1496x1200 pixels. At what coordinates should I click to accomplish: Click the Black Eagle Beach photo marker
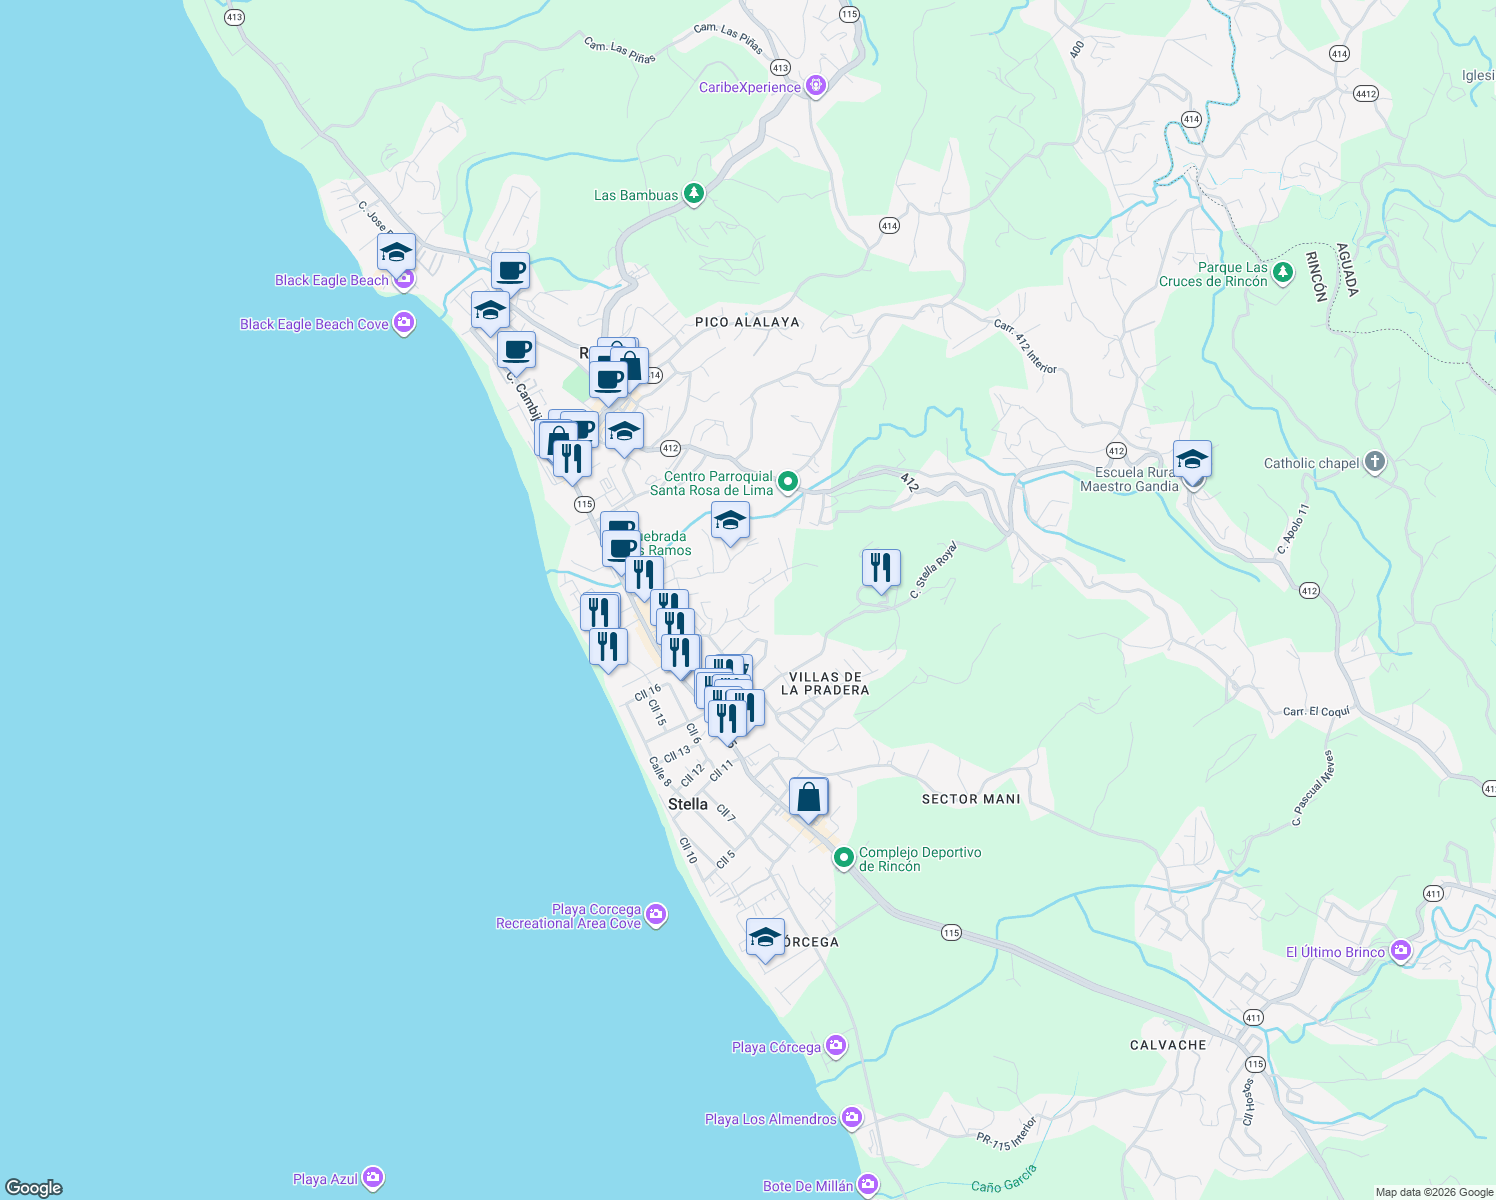403,280
